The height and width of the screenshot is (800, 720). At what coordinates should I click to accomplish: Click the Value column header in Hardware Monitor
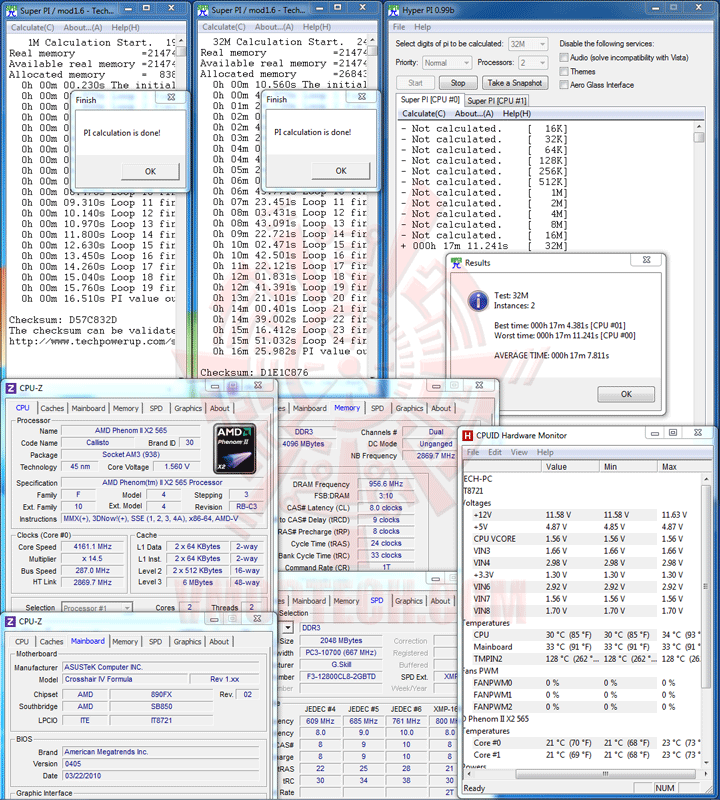pos(569,466)
